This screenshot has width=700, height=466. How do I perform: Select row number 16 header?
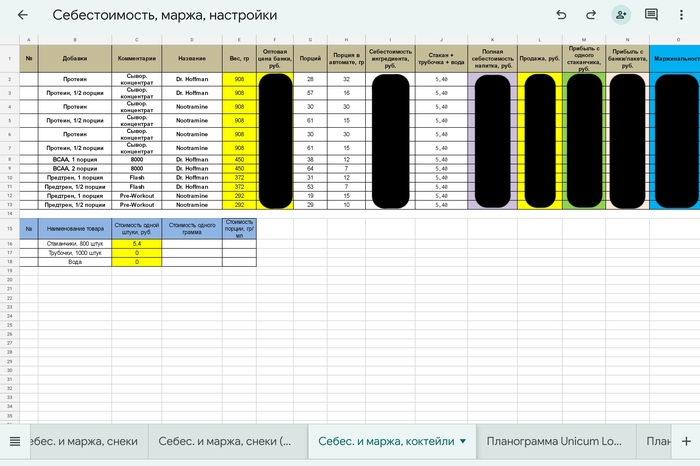pyautogui.click(x=9, y=244)
